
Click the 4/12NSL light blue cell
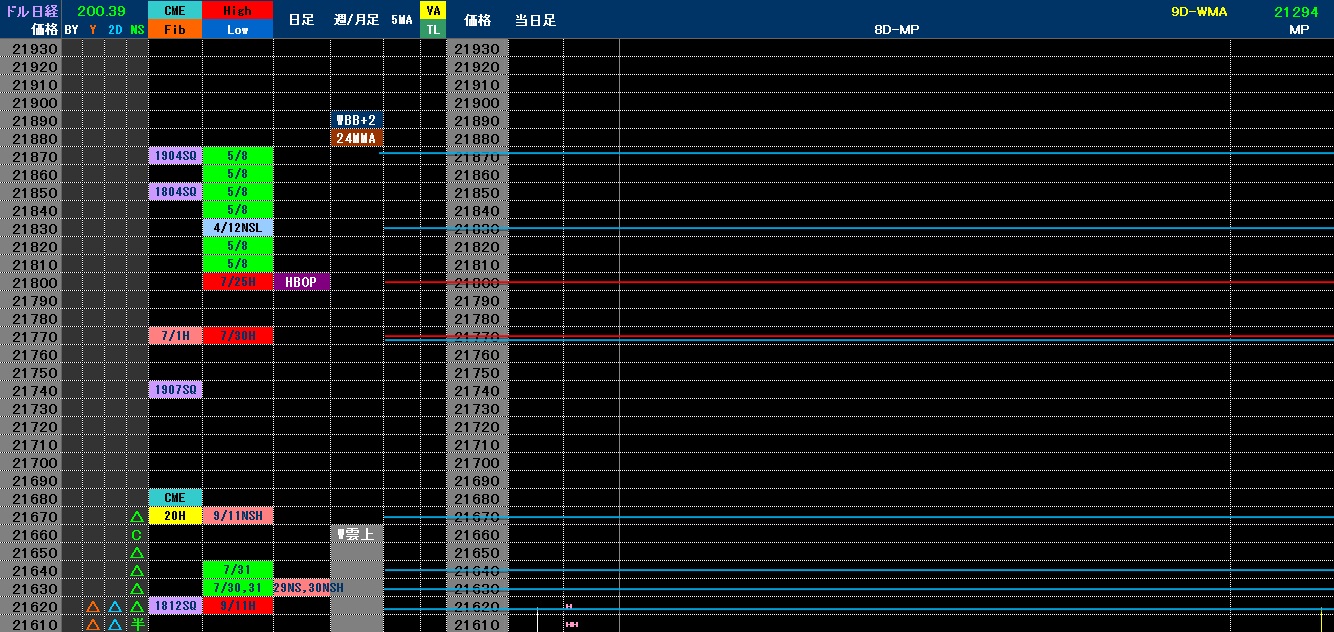[x=238, y=228]
